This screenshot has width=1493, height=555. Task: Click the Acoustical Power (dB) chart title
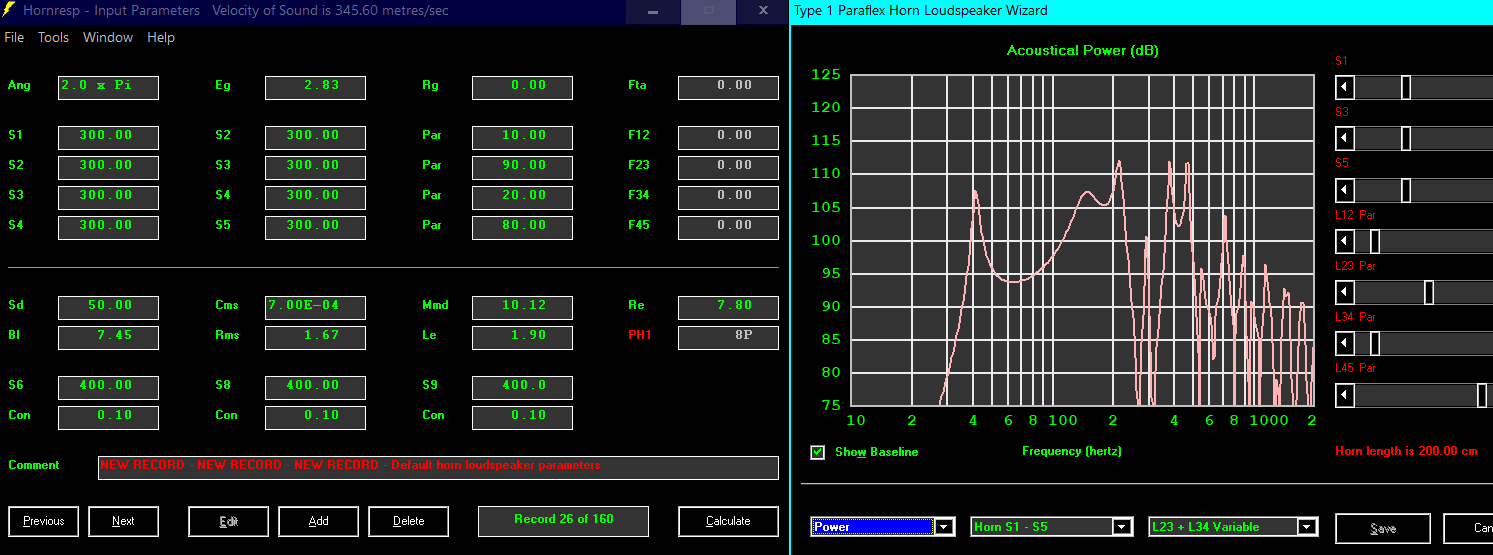pyautogui.click(x=1083, y=50)
